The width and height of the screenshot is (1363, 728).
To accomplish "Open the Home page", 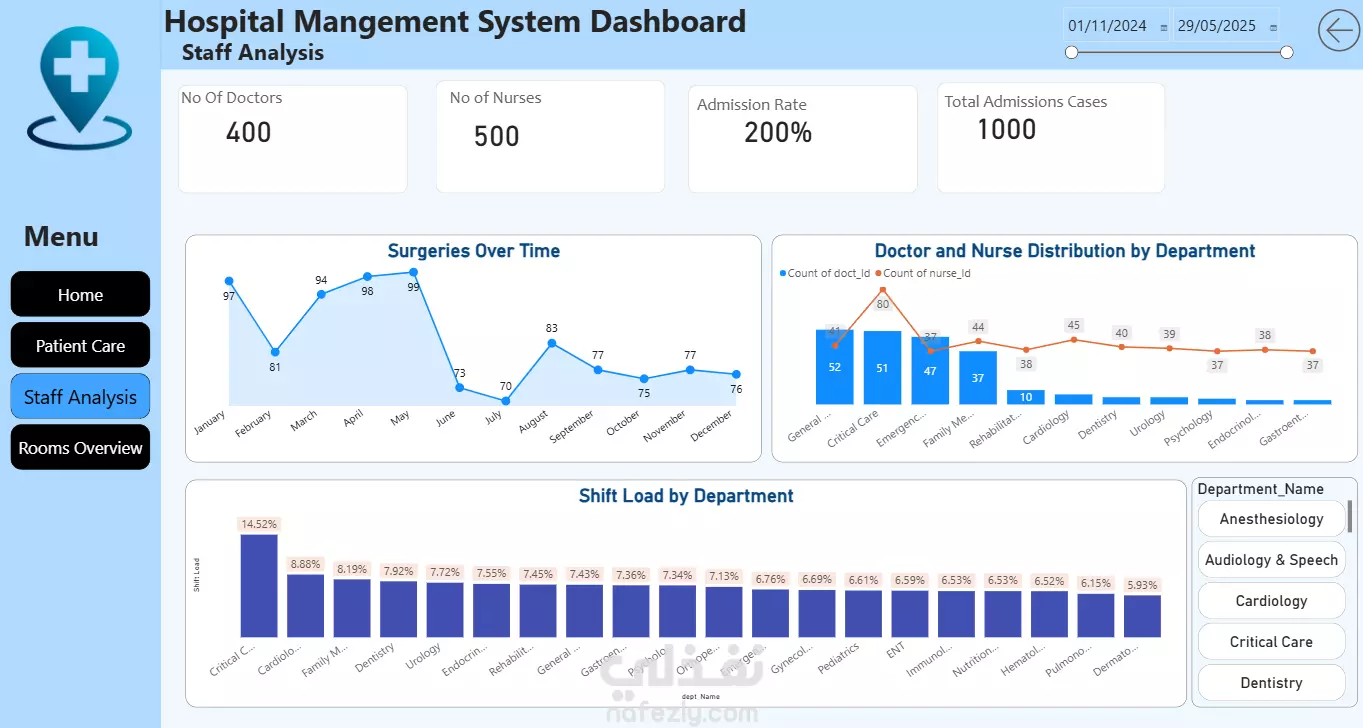I will coord(80,295).
